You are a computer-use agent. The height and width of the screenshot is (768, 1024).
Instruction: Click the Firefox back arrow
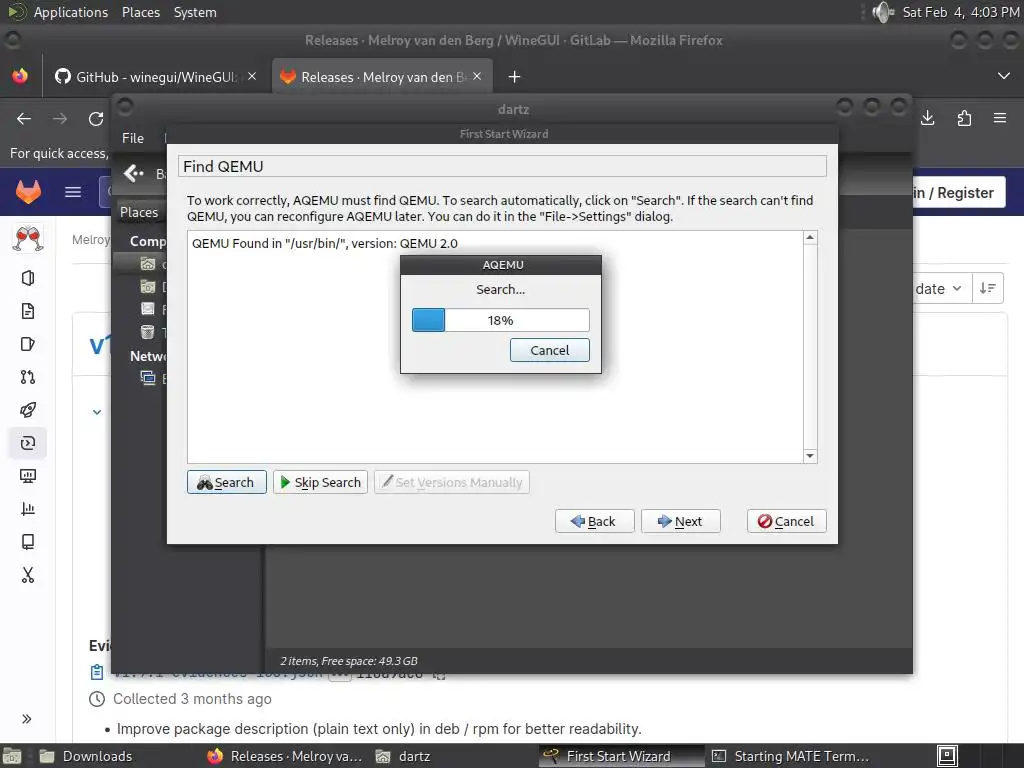click(x=24, y=119)
